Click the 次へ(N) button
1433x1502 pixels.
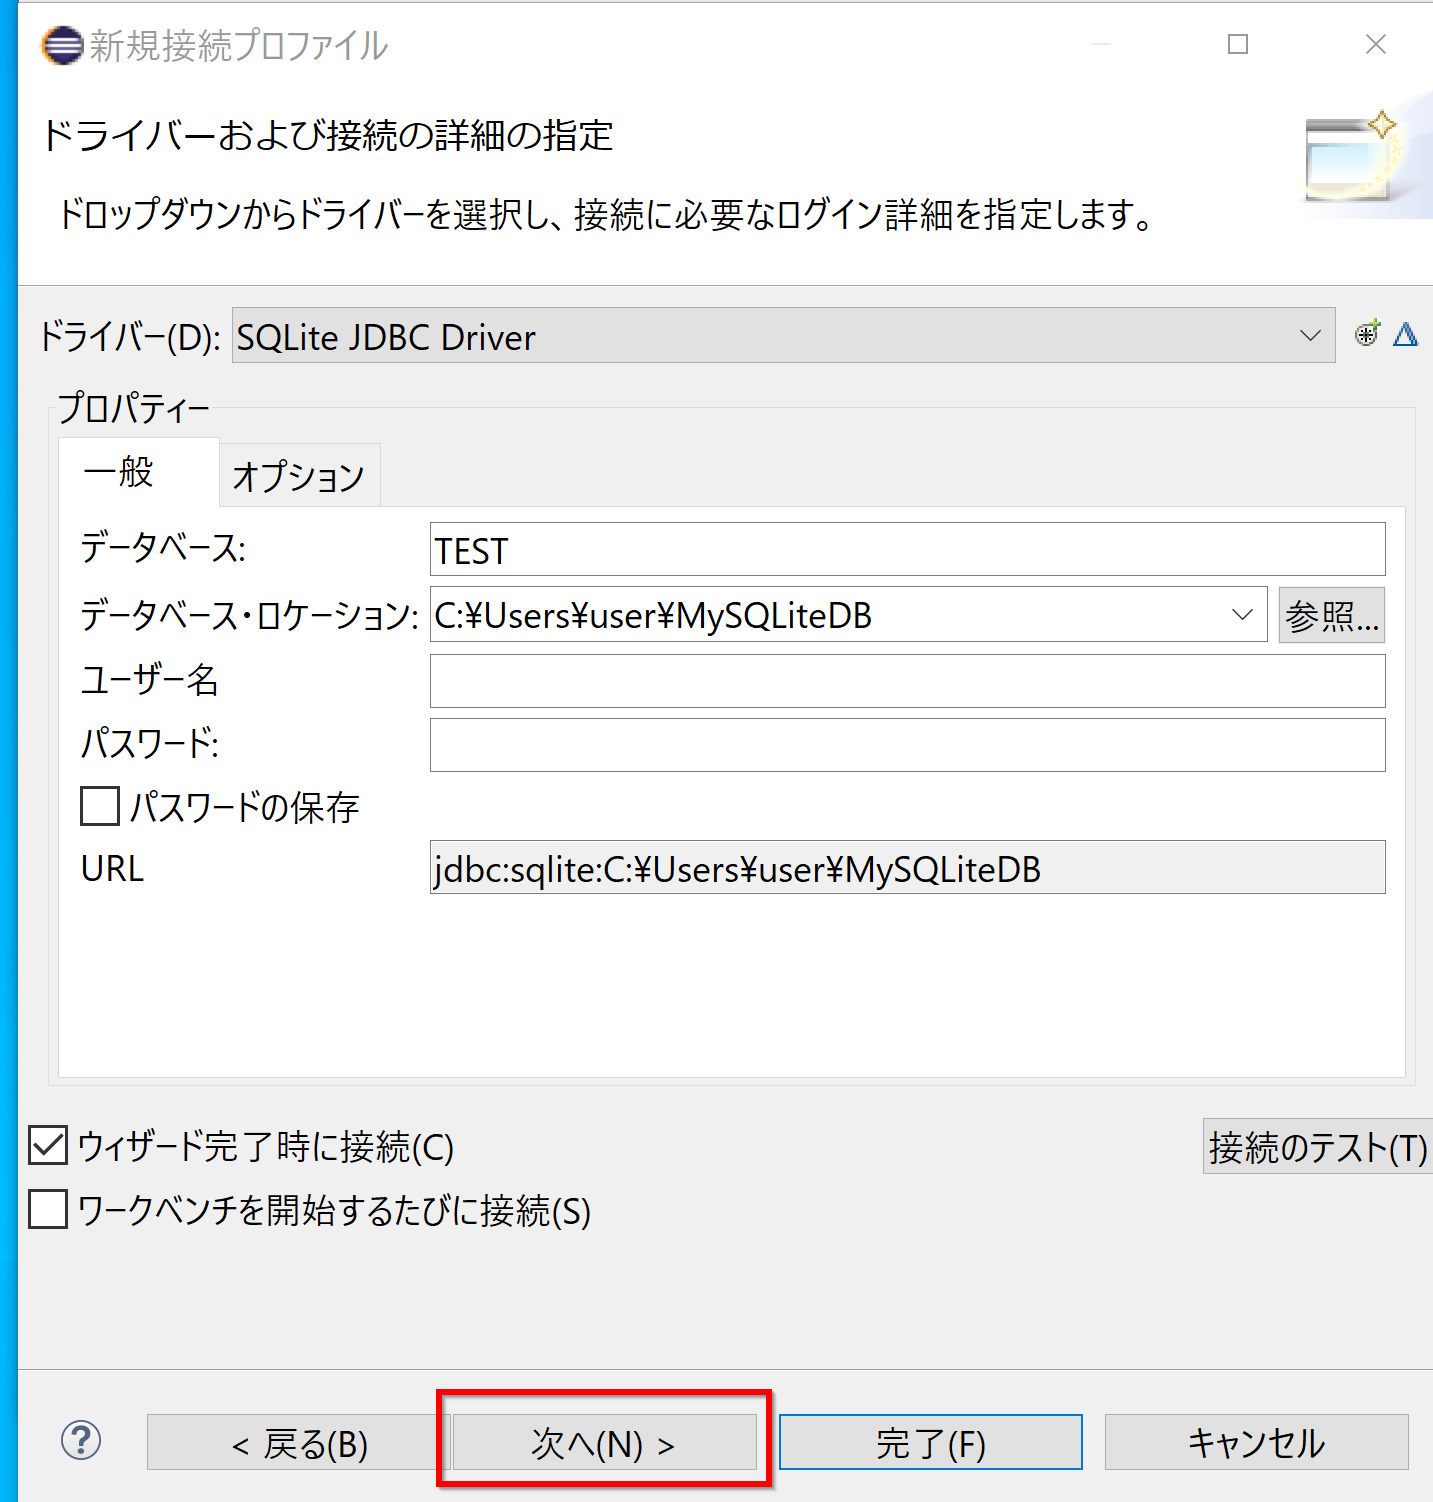click(x=603, y=1443)
